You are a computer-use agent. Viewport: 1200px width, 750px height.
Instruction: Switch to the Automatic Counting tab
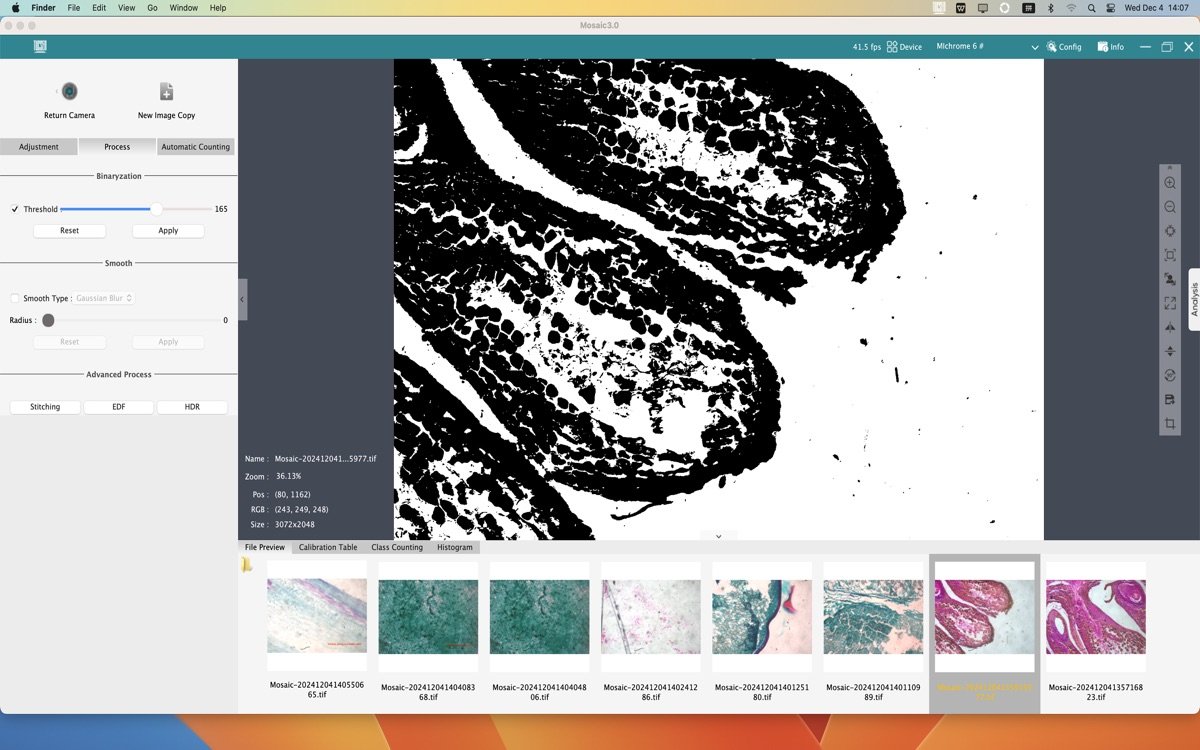(196, 147)
